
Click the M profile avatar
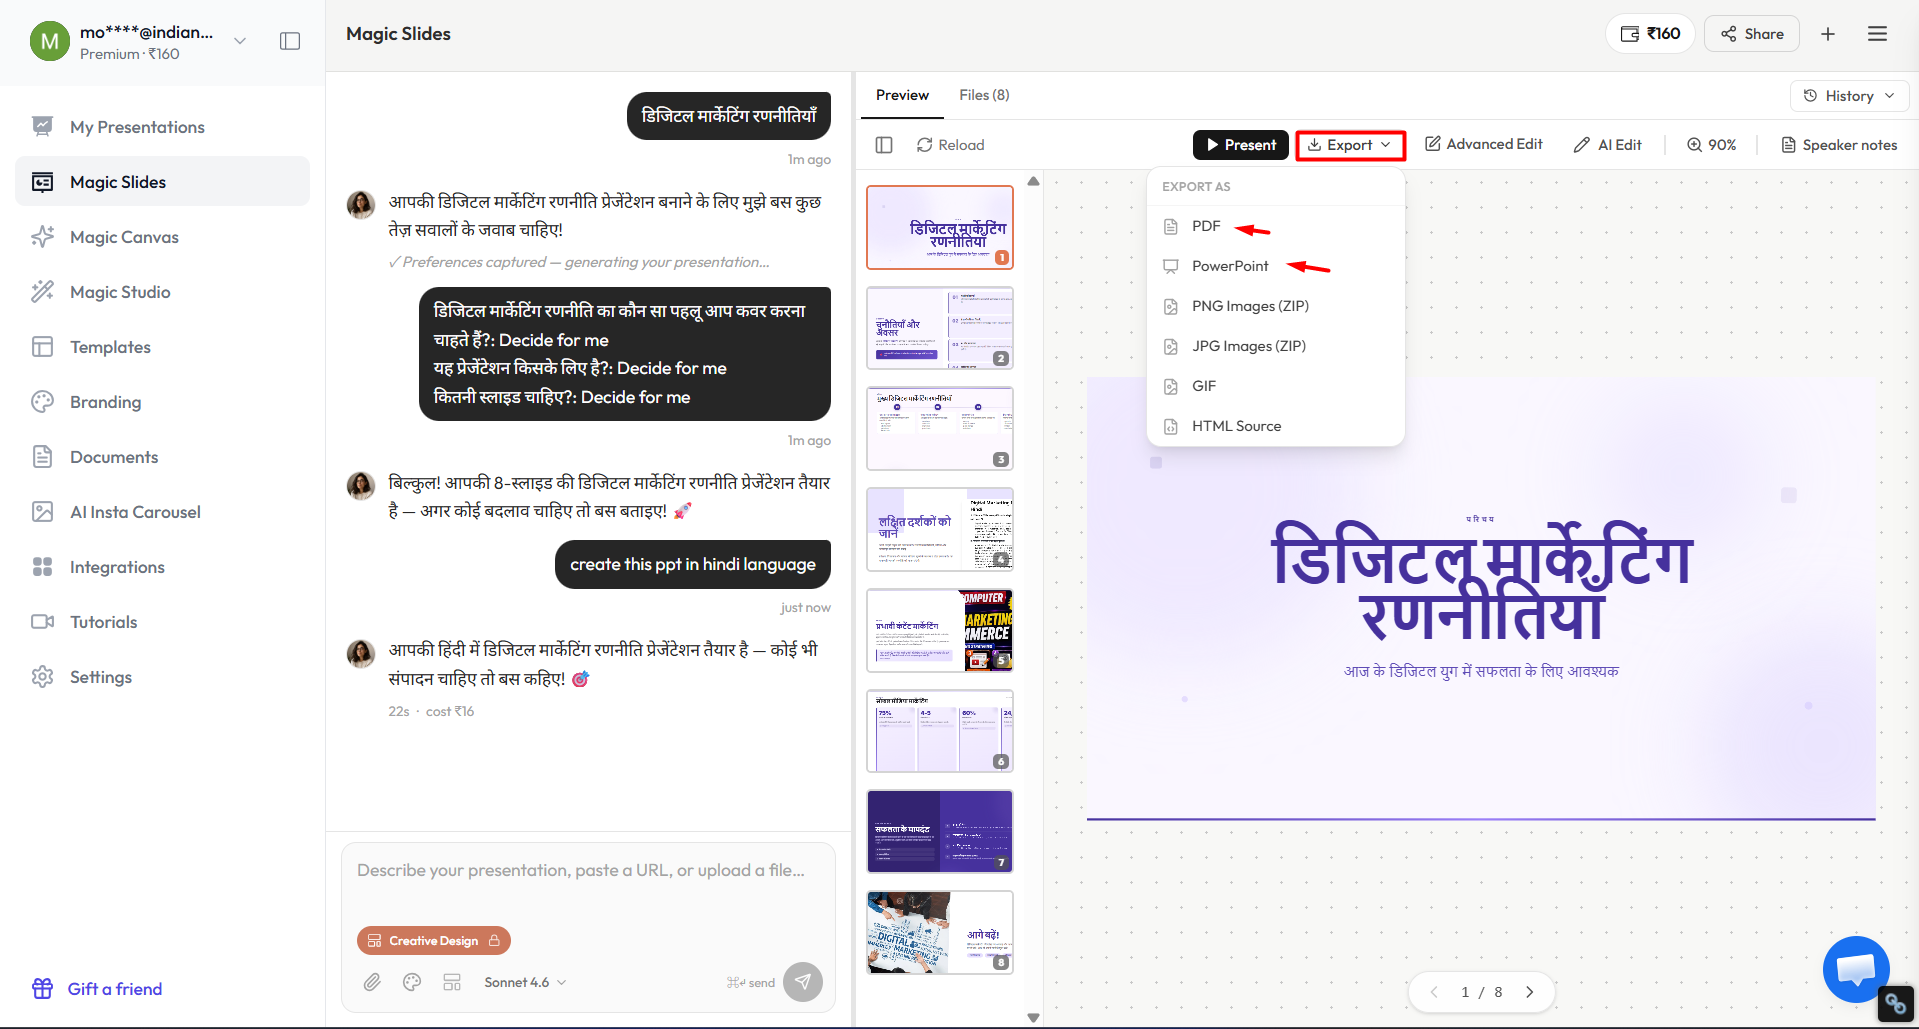click(x=50, y=41)
